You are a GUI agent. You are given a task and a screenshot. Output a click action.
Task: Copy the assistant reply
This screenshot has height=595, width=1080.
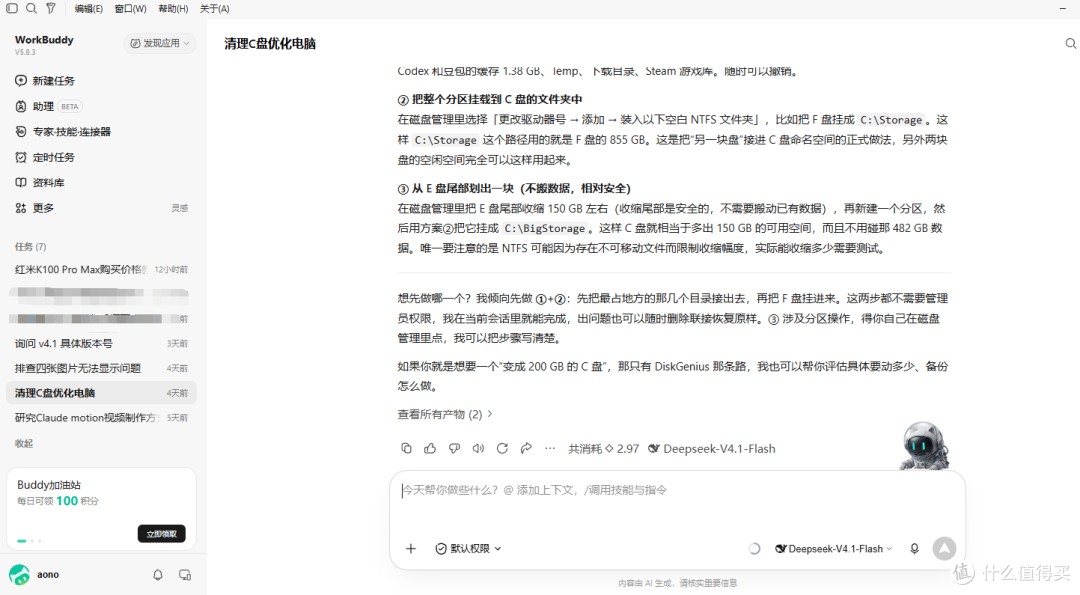(406, 448)
